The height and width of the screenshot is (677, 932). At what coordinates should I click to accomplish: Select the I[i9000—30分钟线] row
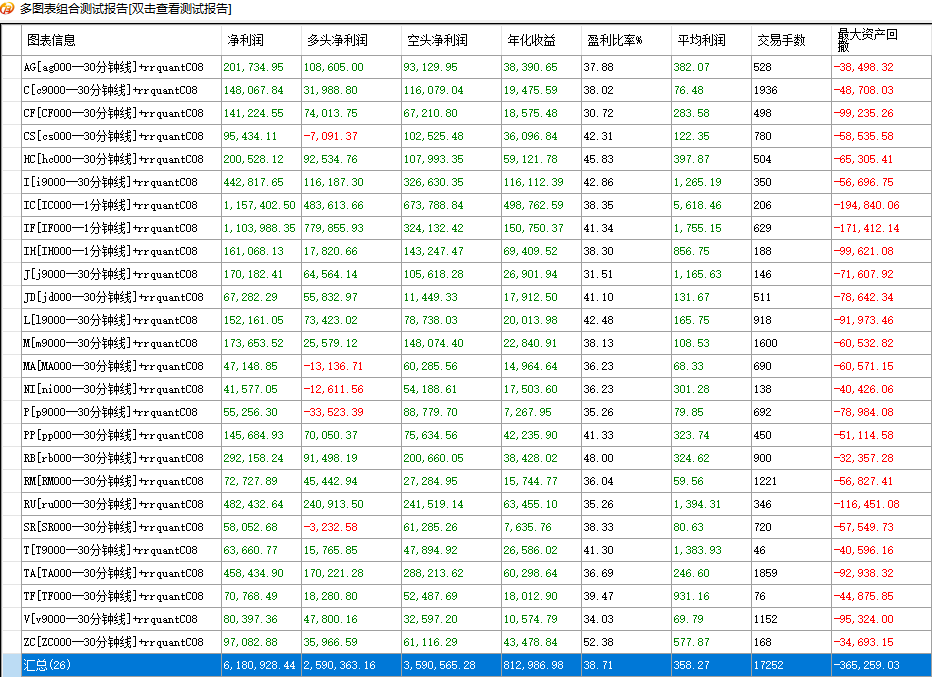466,182
